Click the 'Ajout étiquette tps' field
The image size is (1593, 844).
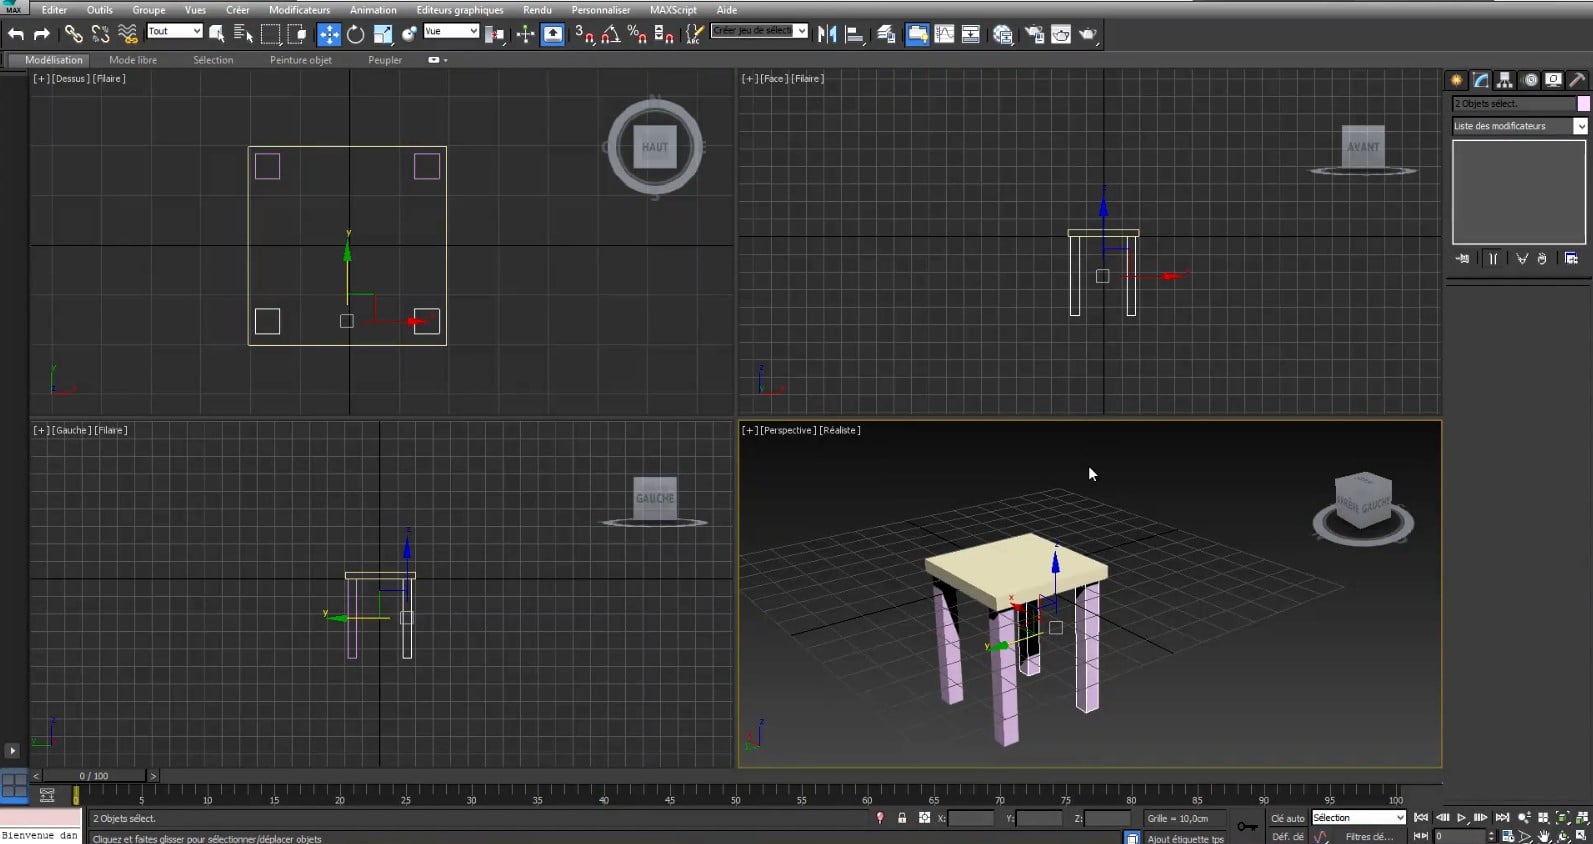click(1185, 838)
